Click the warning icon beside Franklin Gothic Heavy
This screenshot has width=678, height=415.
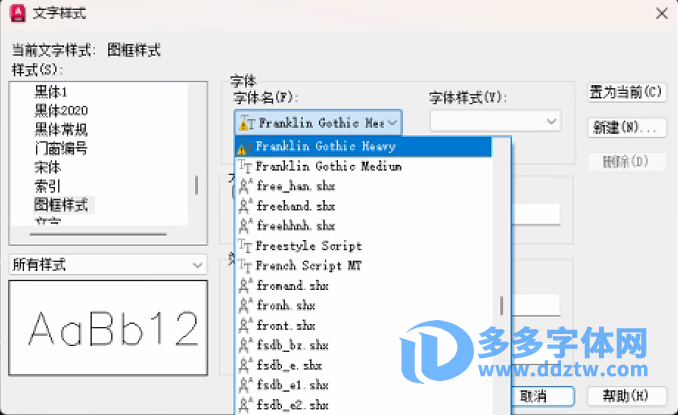coord(243,146)
